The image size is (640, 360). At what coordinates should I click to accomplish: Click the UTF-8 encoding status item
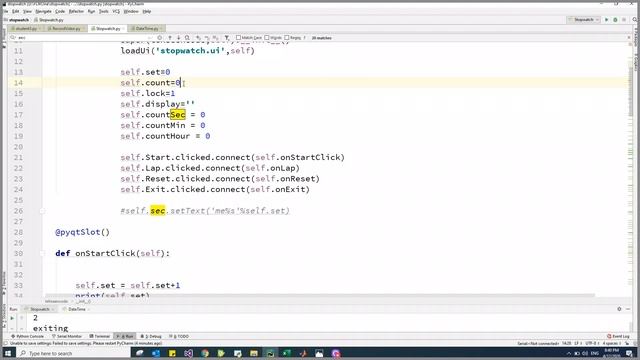591,343
